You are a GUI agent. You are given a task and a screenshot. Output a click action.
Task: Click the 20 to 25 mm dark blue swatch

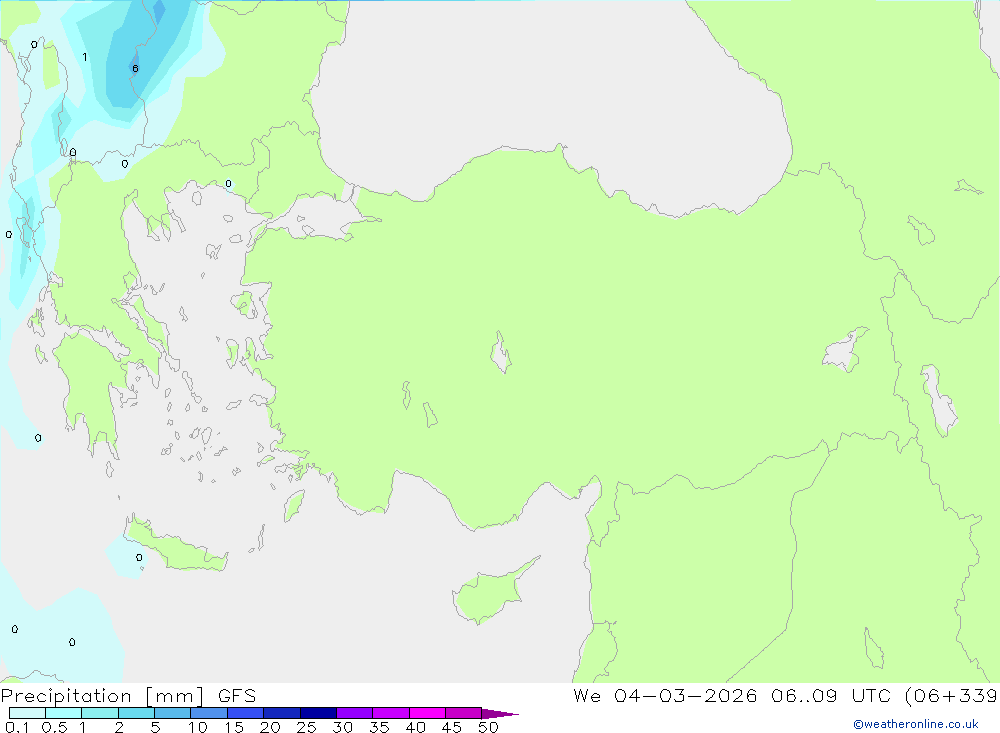281,713
